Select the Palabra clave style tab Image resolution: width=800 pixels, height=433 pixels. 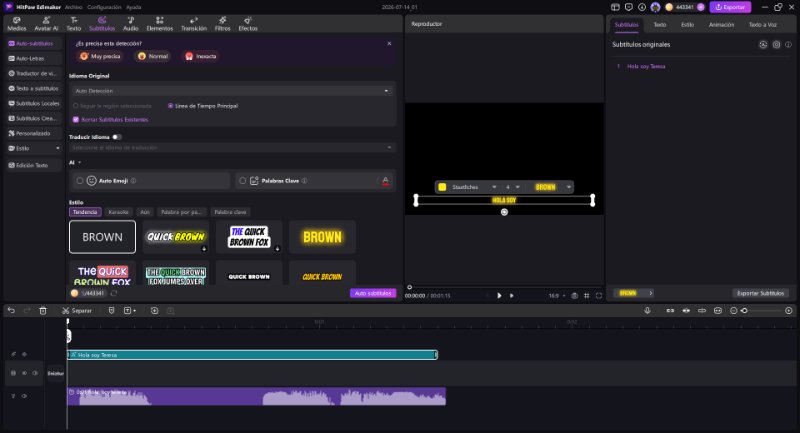tap(230, 212)
